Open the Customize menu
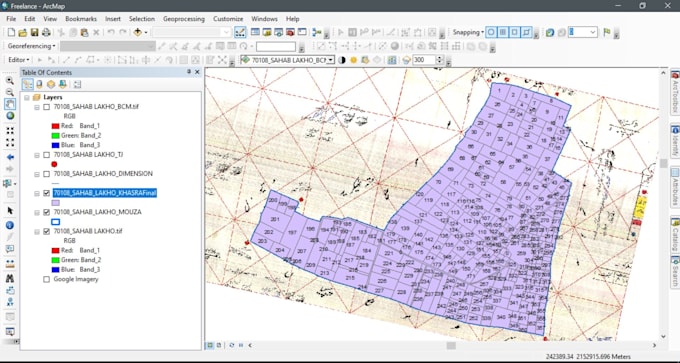This screenshot has width=680, height=363. point(228,19)
